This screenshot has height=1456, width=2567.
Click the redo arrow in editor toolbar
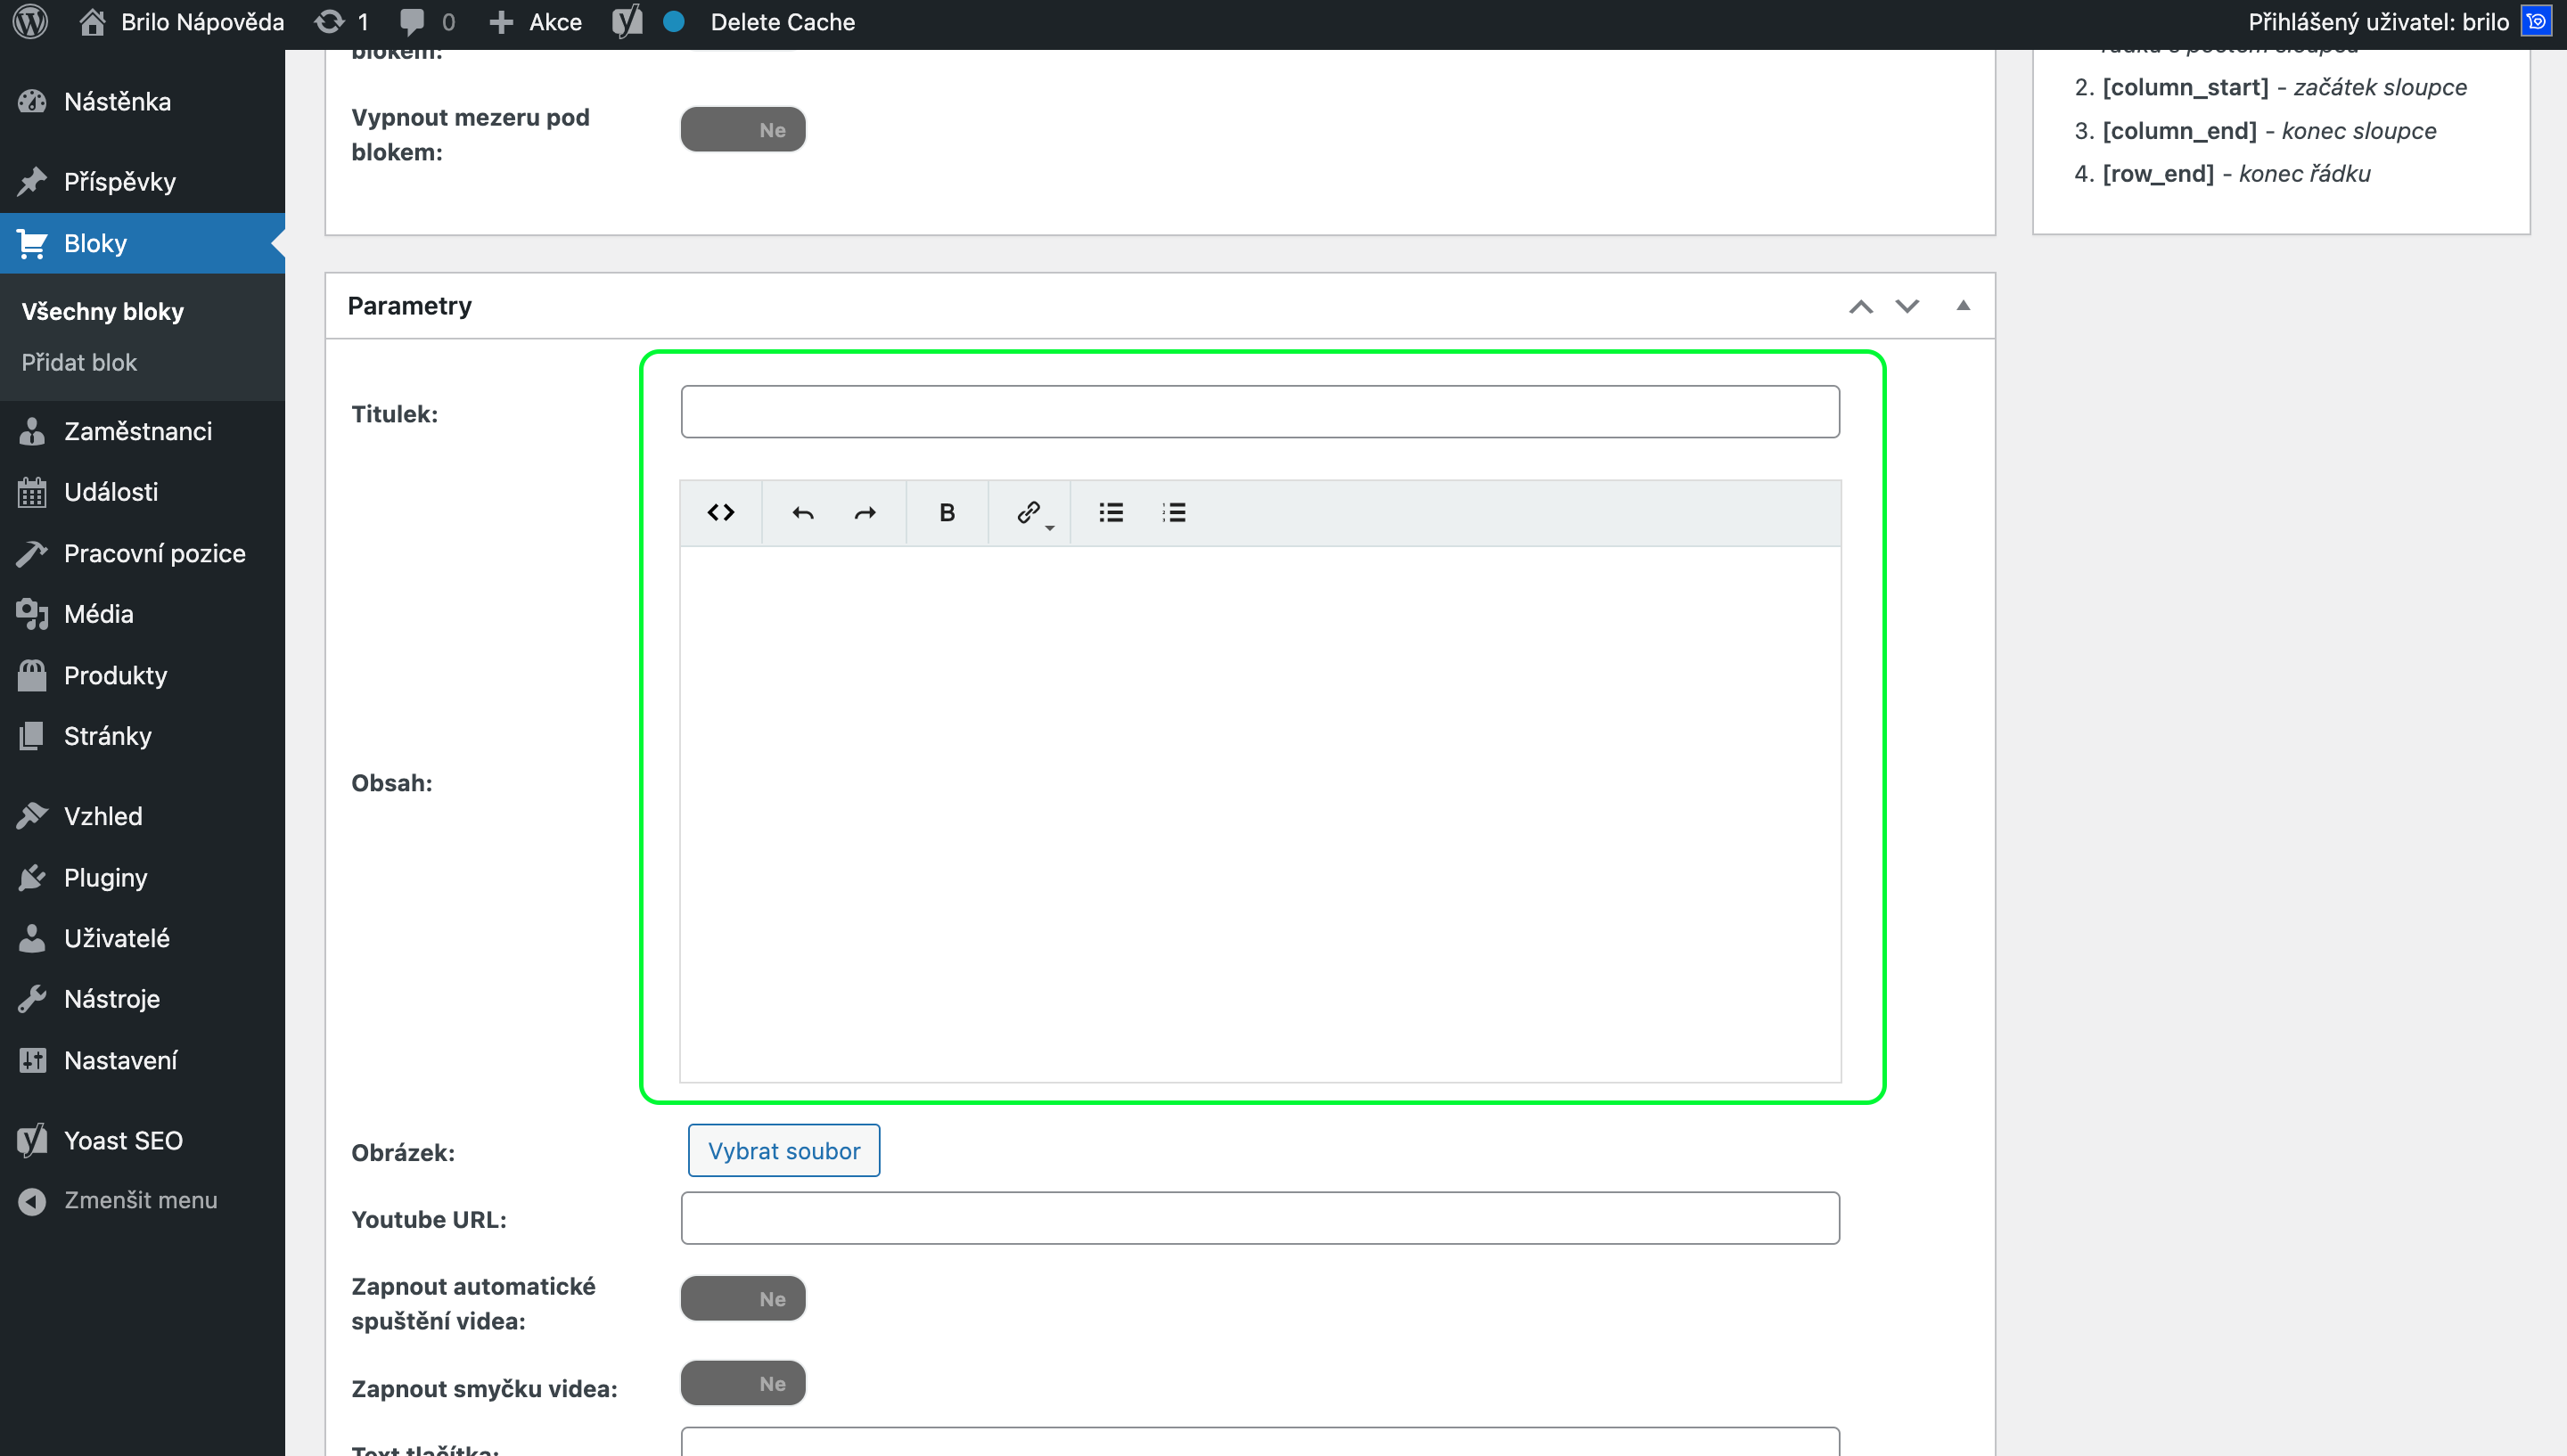tap(865, 513)
